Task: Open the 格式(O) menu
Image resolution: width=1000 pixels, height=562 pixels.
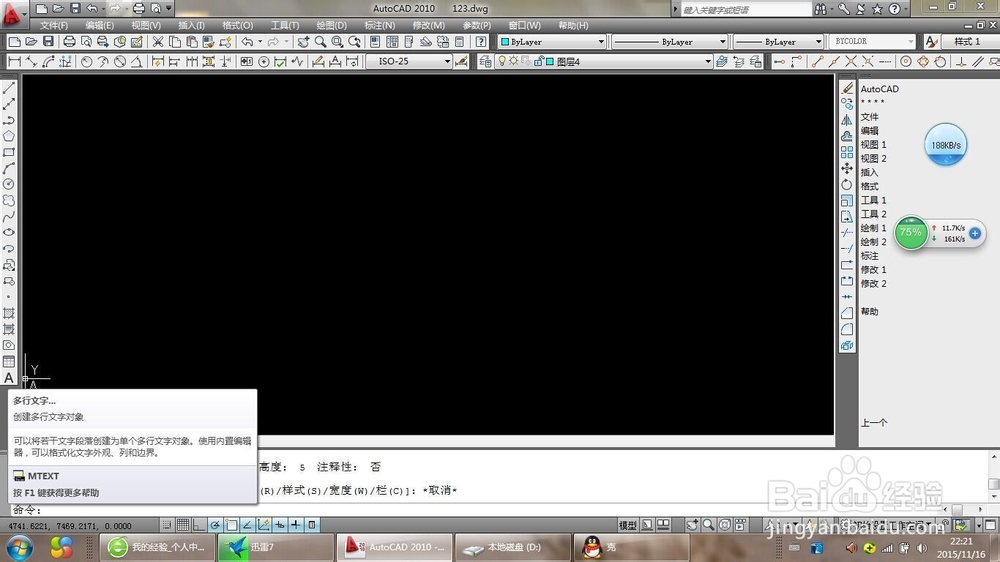Action: [x=237, y=26]
